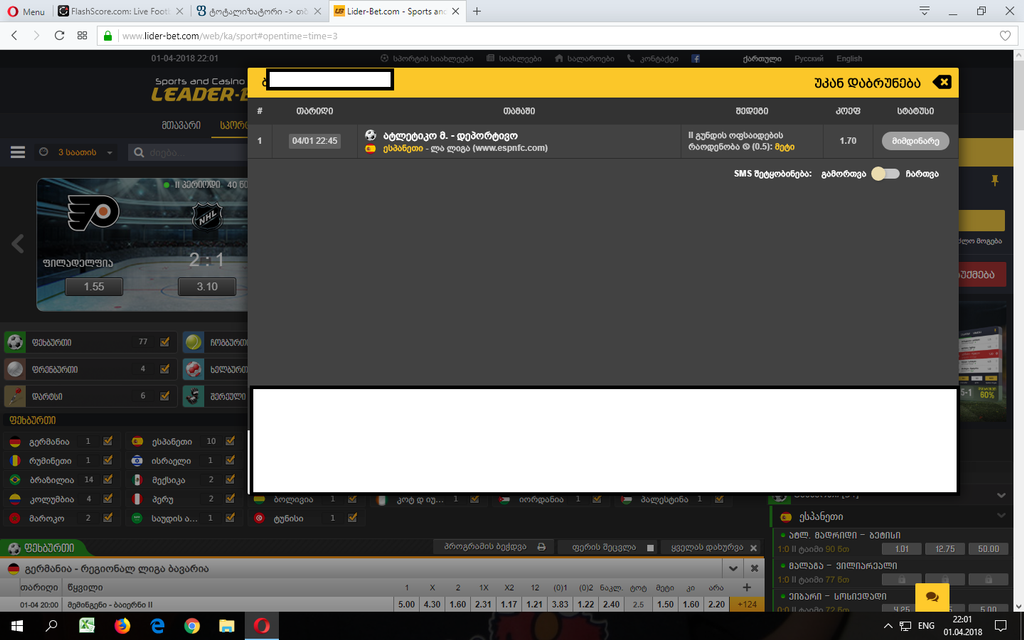1024x640 pixels.
Task: Select Philadelphia odds 1.55
Action: 94,287
